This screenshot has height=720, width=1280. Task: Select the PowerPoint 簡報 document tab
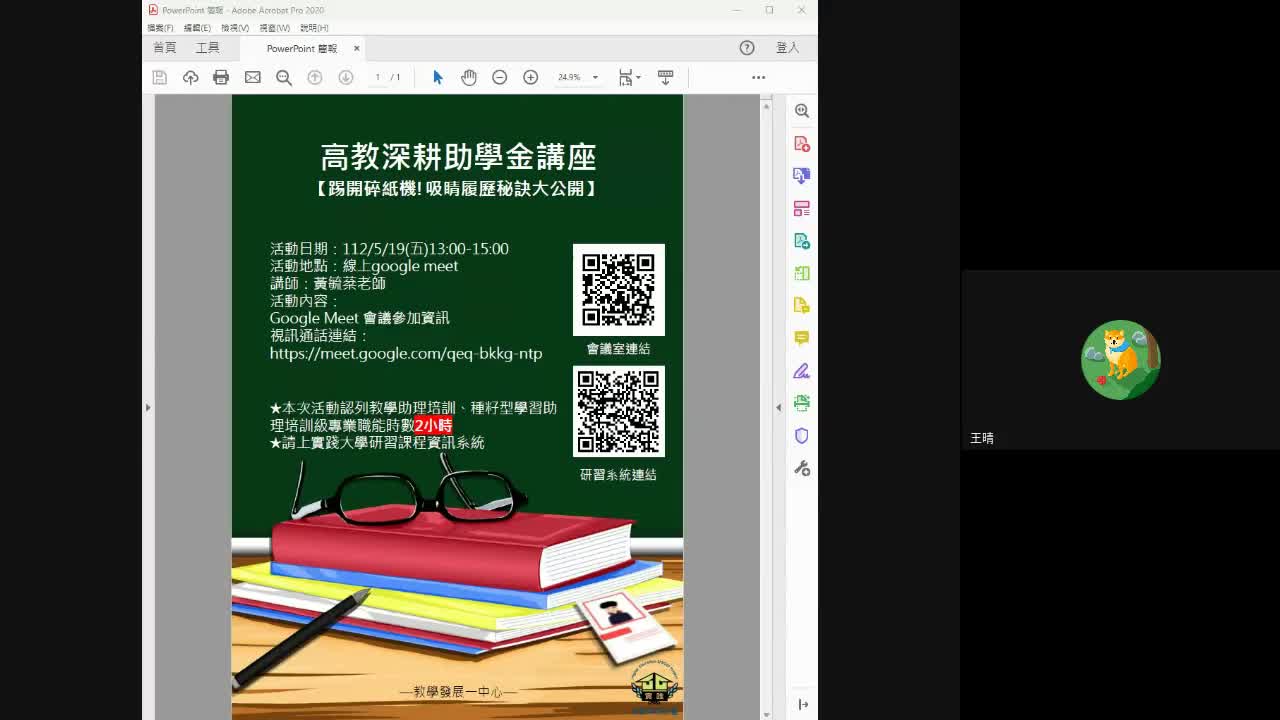(x=301, y=48)
